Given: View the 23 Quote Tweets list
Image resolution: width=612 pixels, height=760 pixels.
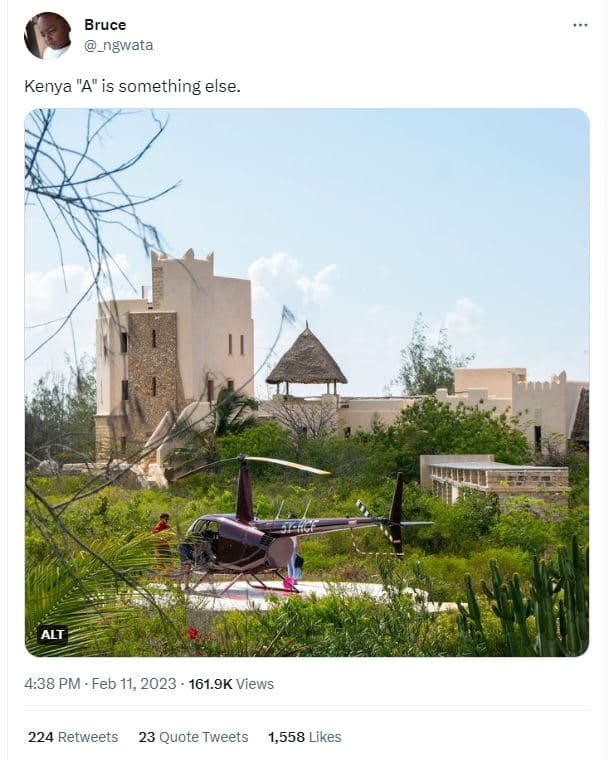Looking at the screenshot, I should pos(193,737).
